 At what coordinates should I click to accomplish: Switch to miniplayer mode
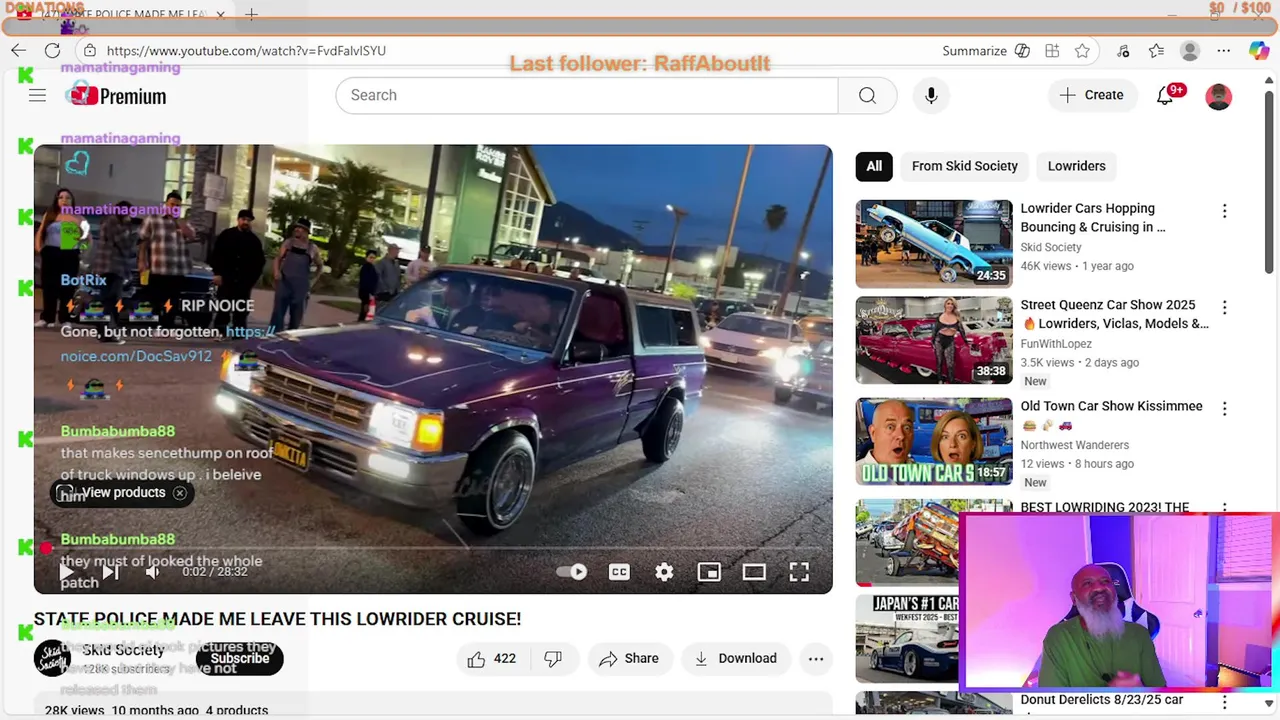[x=709, y=572]
